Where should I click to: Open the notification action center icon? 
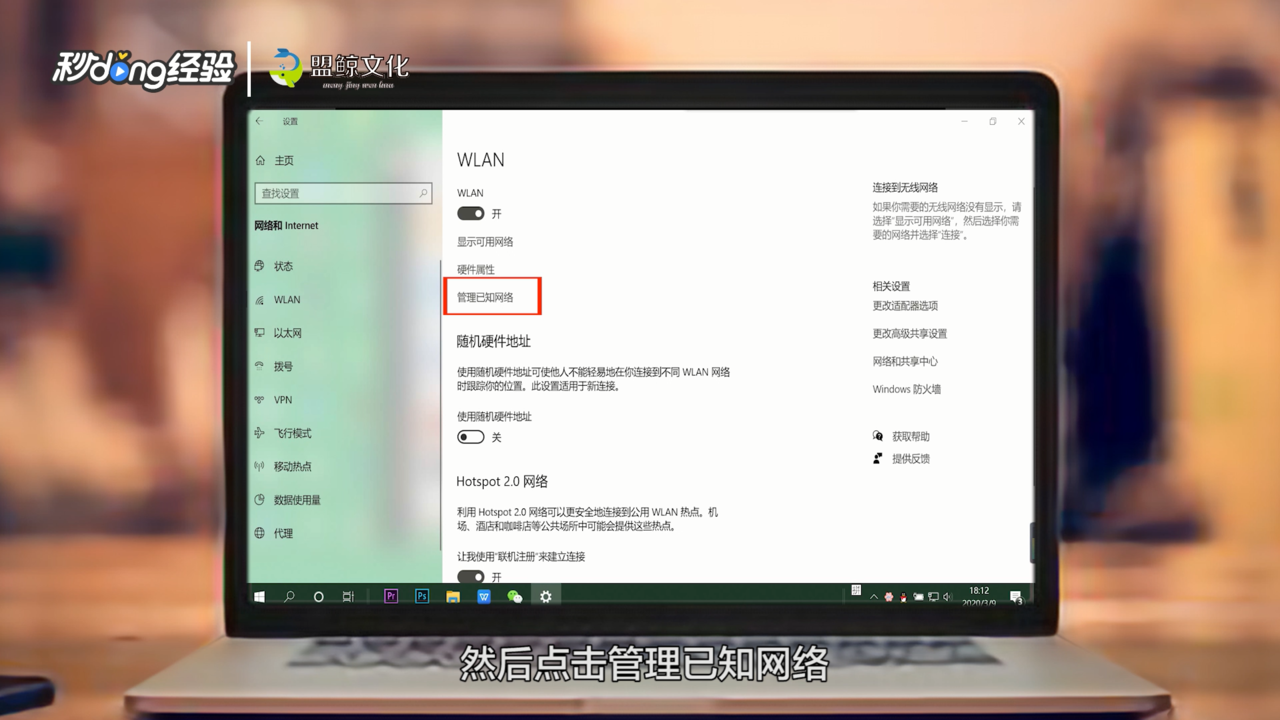pos(1016,597)
